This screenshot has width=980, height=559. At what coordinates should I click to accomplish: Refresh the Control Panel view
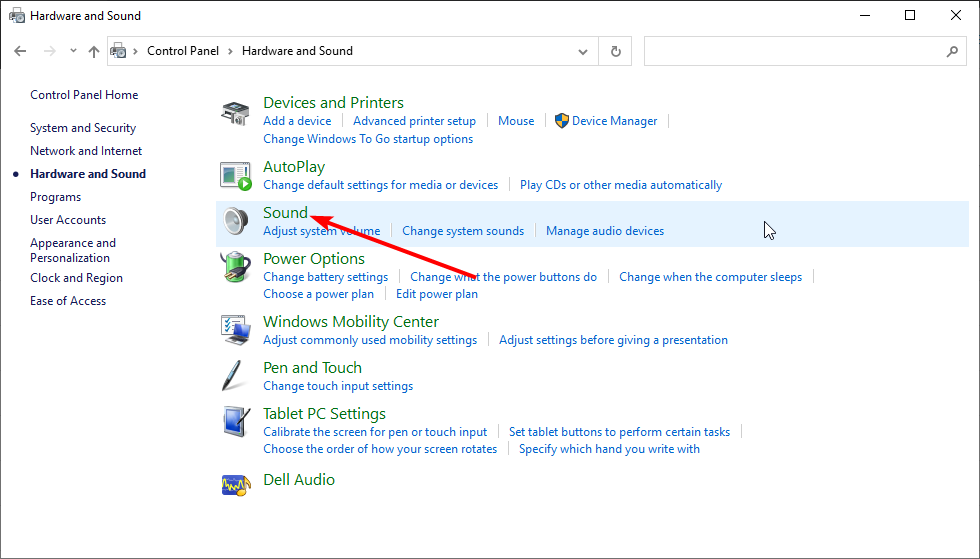click(x=615, y=51)
